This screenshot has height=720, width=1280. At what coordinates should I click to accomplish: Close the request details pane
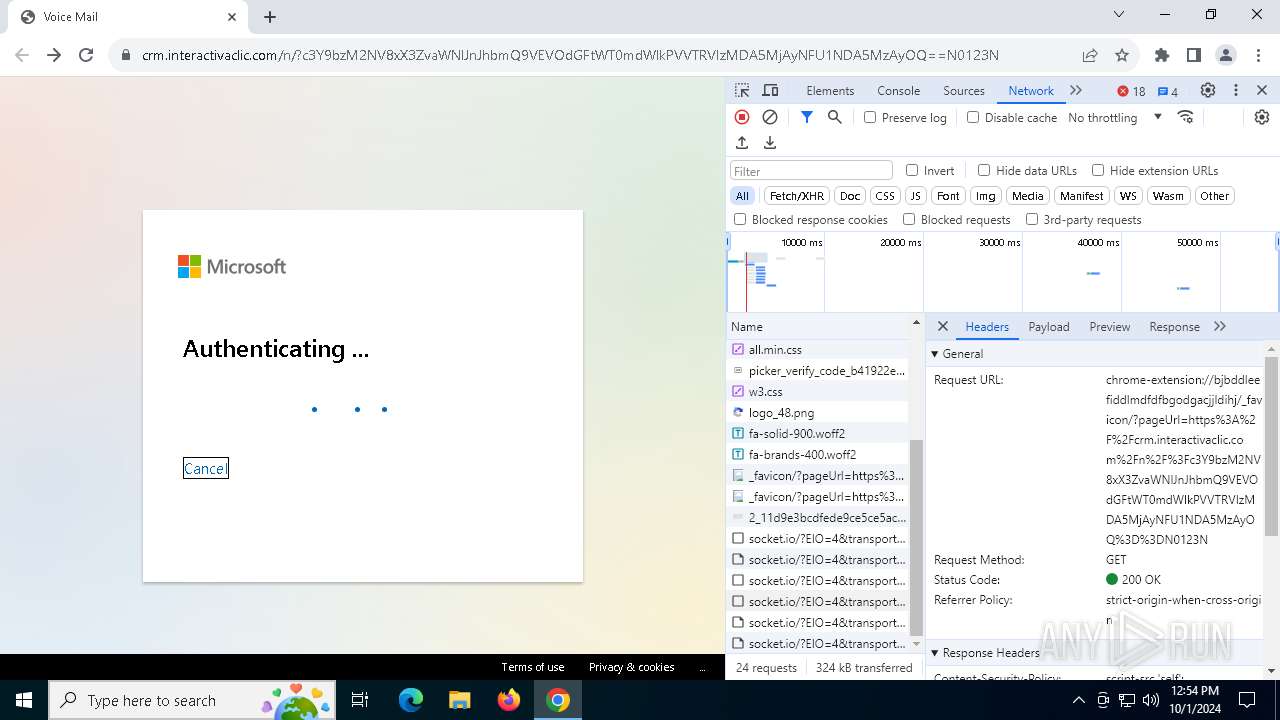tap(942, 326)
